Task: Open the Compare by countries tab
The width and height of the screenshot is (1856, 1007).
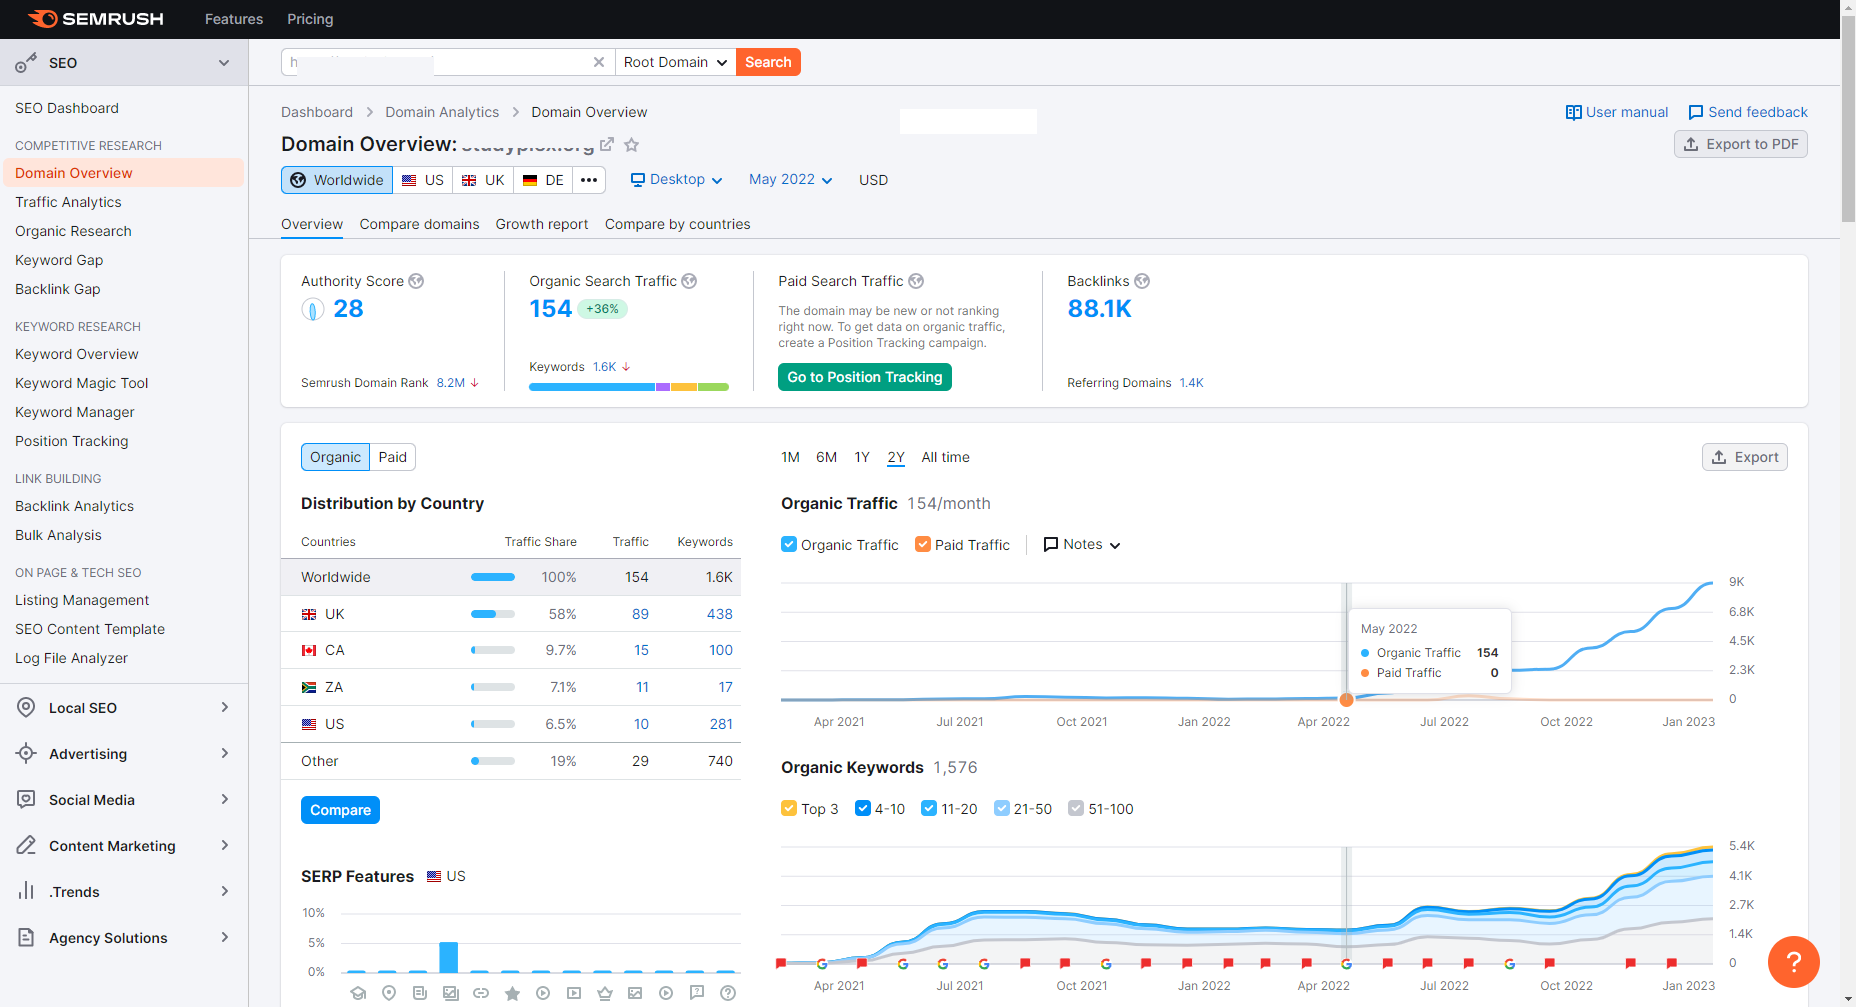Action: click(x=677, y=224)
